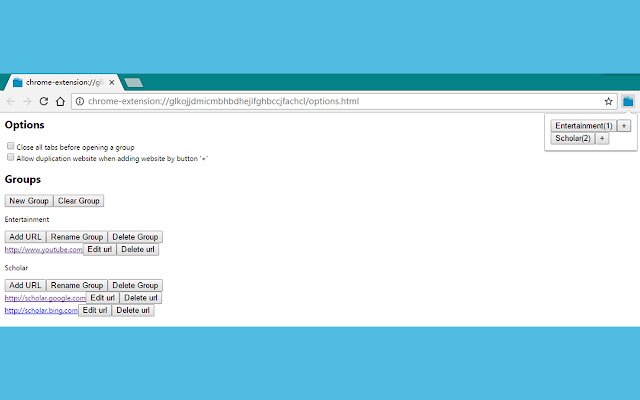Edit the scholar.google.com url

point(102,298)
